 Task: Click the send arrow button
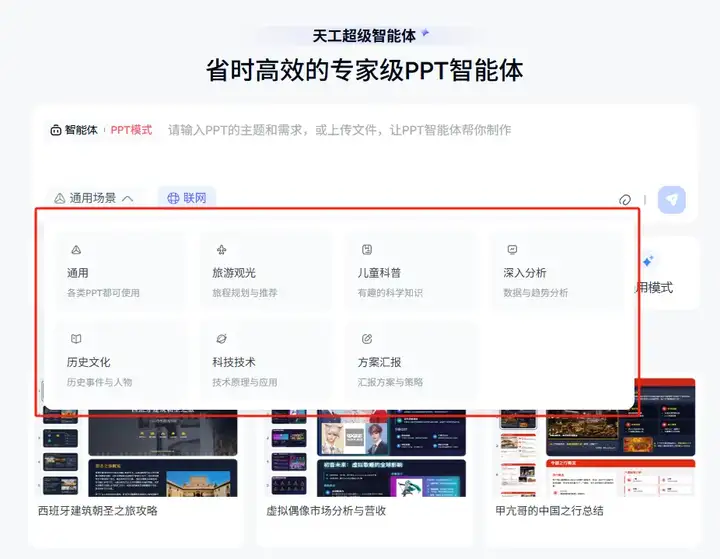click(671, 200)
